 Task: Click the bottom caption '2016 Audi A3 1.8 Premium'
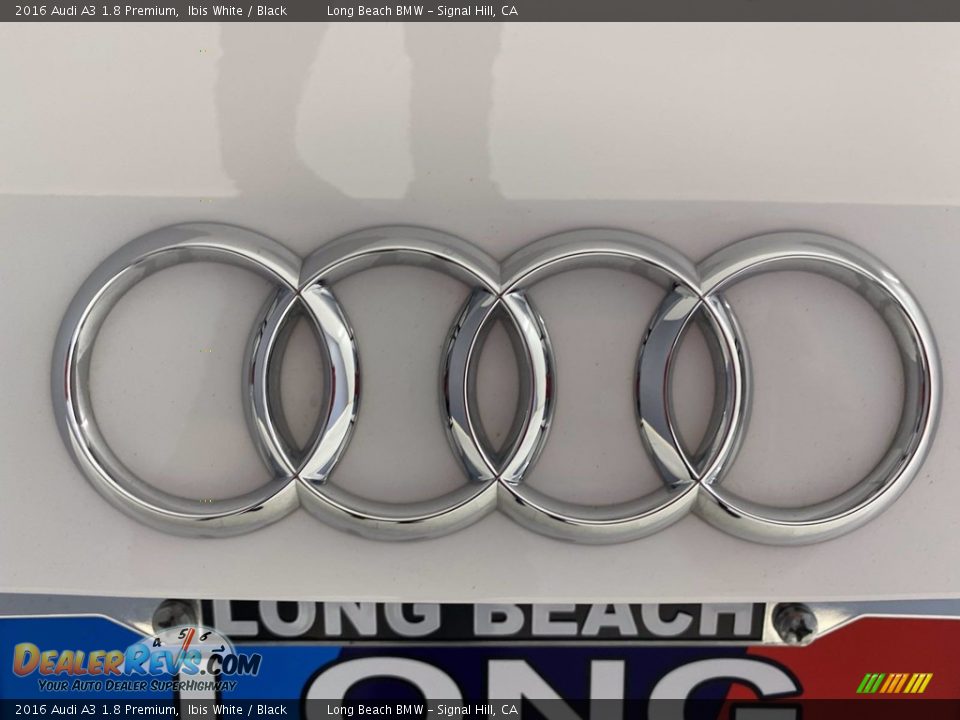coord(96,710)
